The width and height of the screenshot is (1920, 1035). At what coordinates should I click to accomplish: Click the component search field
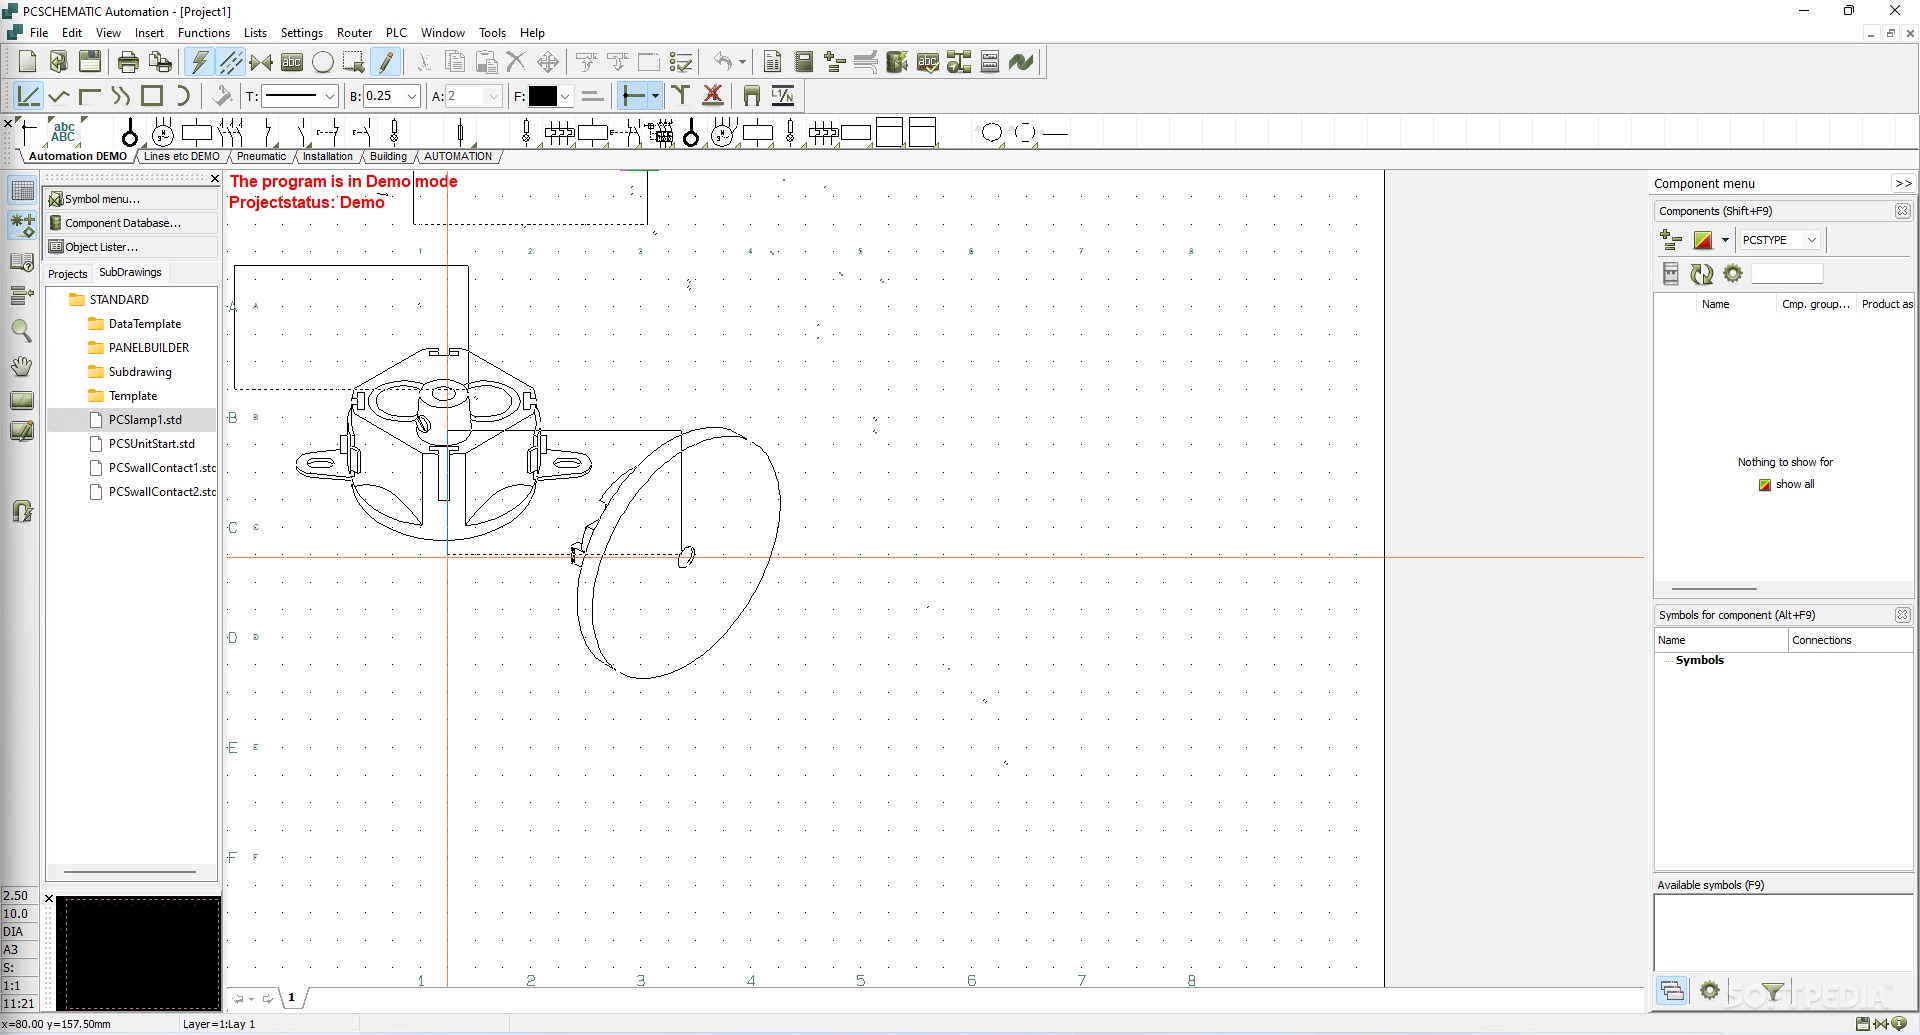pyautogui.click(x=1787, y=274)
